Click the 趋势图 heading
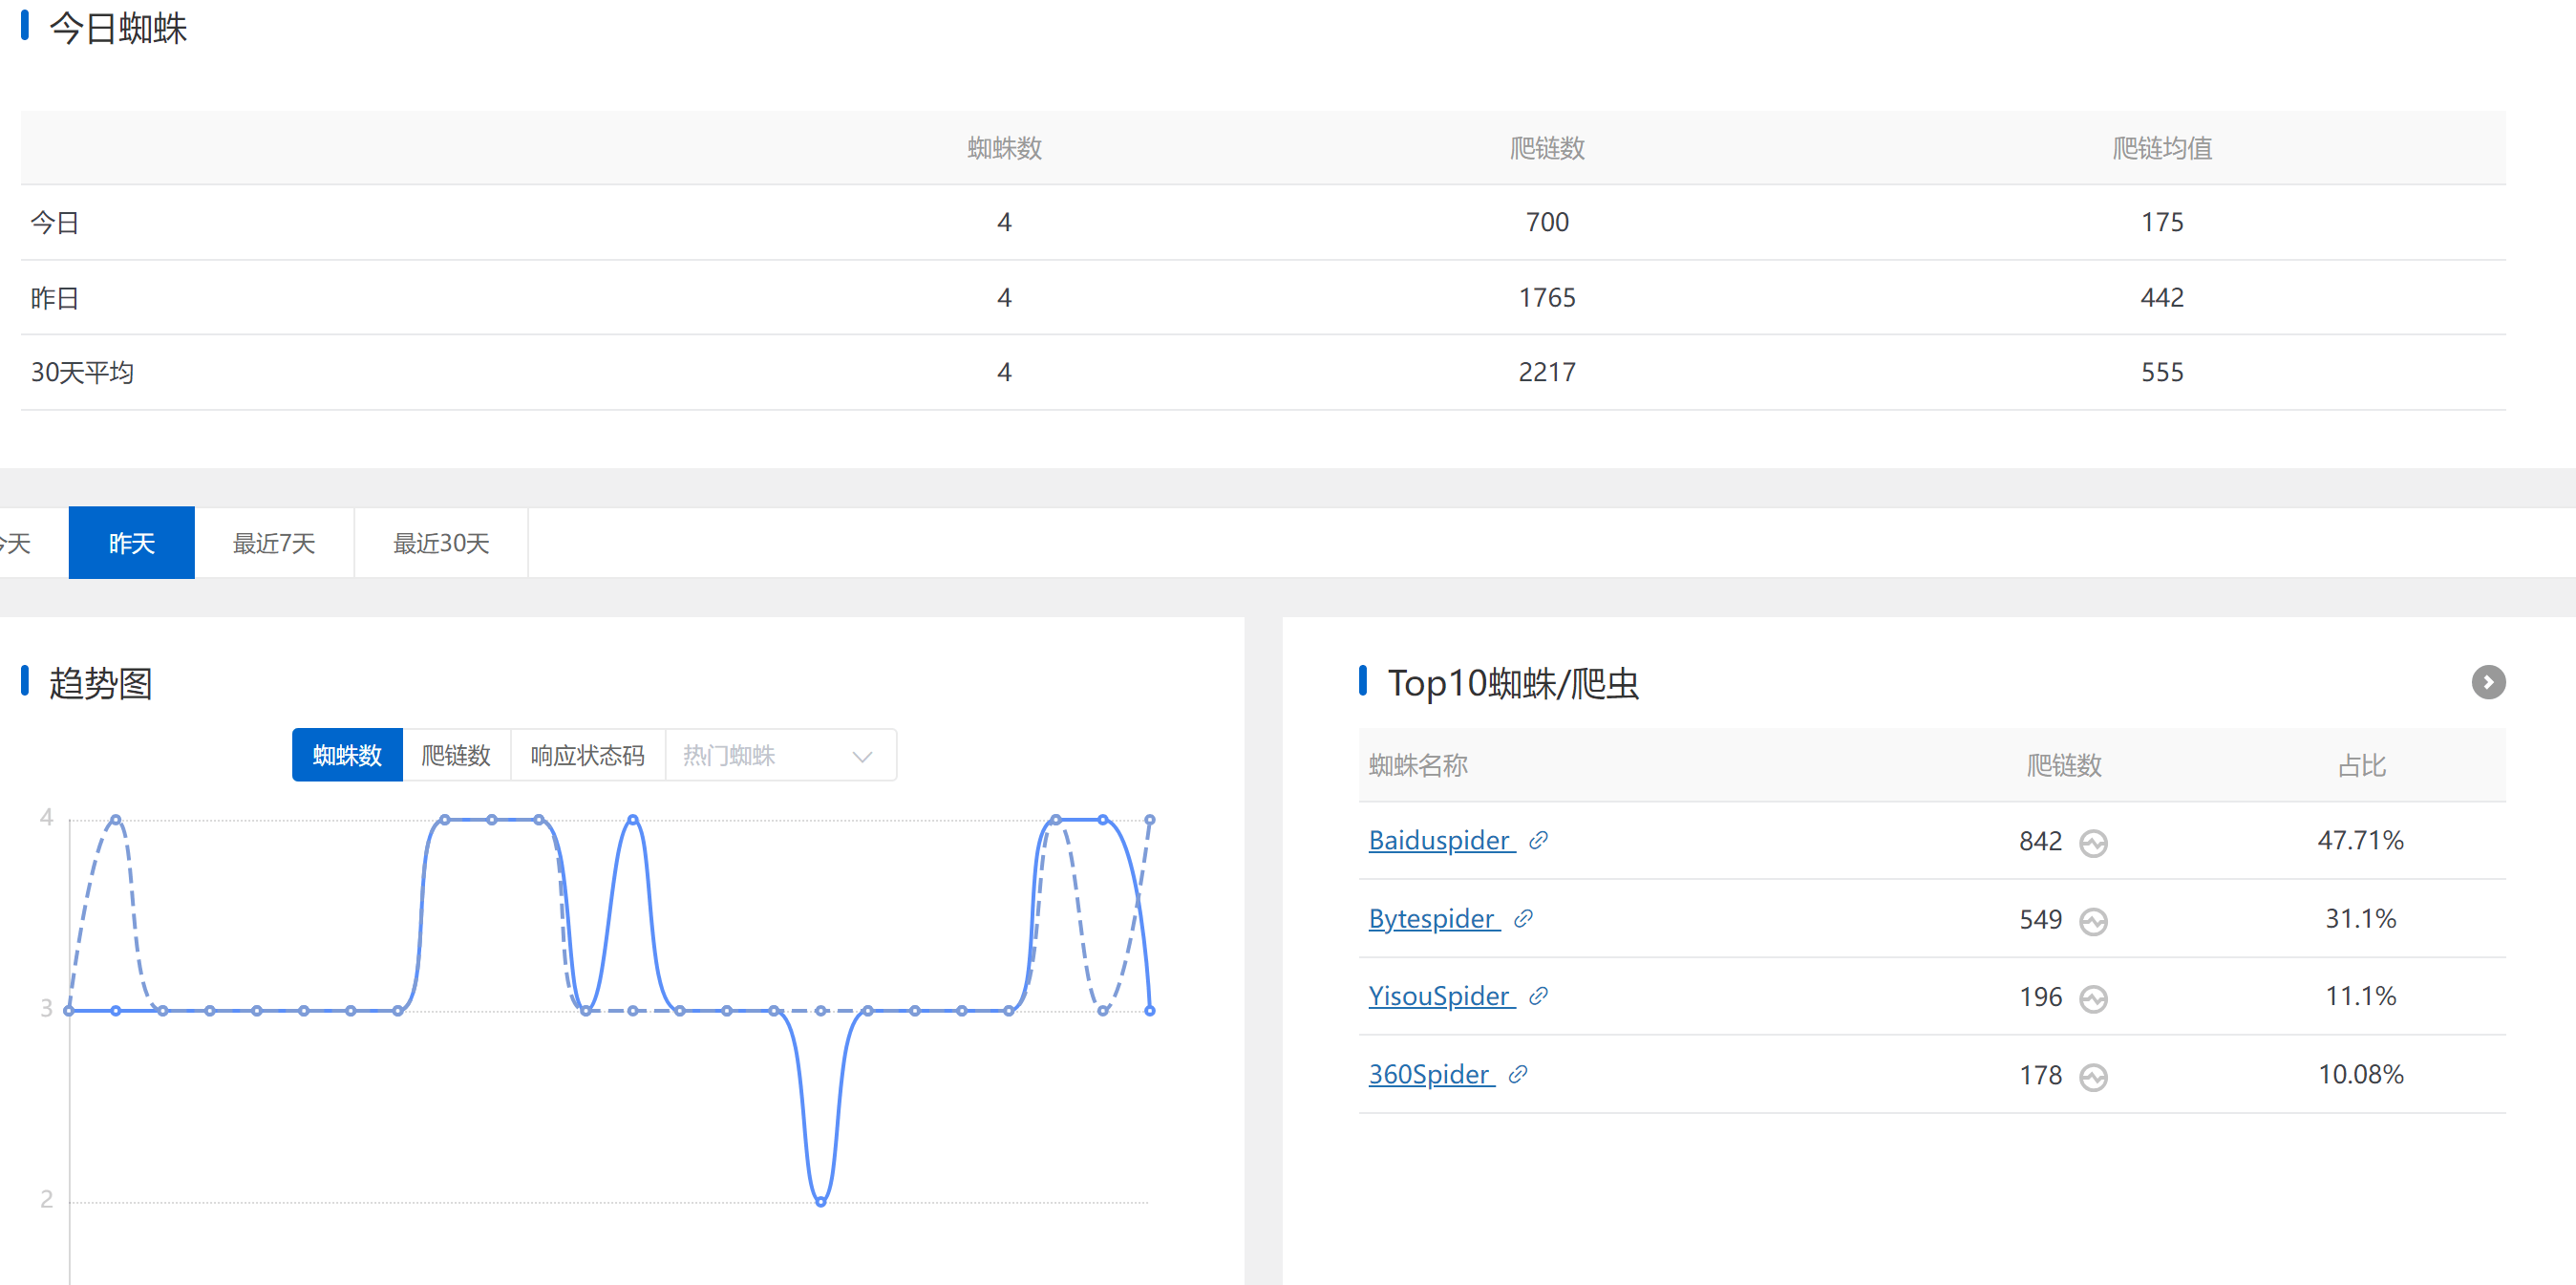Screen dimensions: 2576x1285 [x=100, y=683]
